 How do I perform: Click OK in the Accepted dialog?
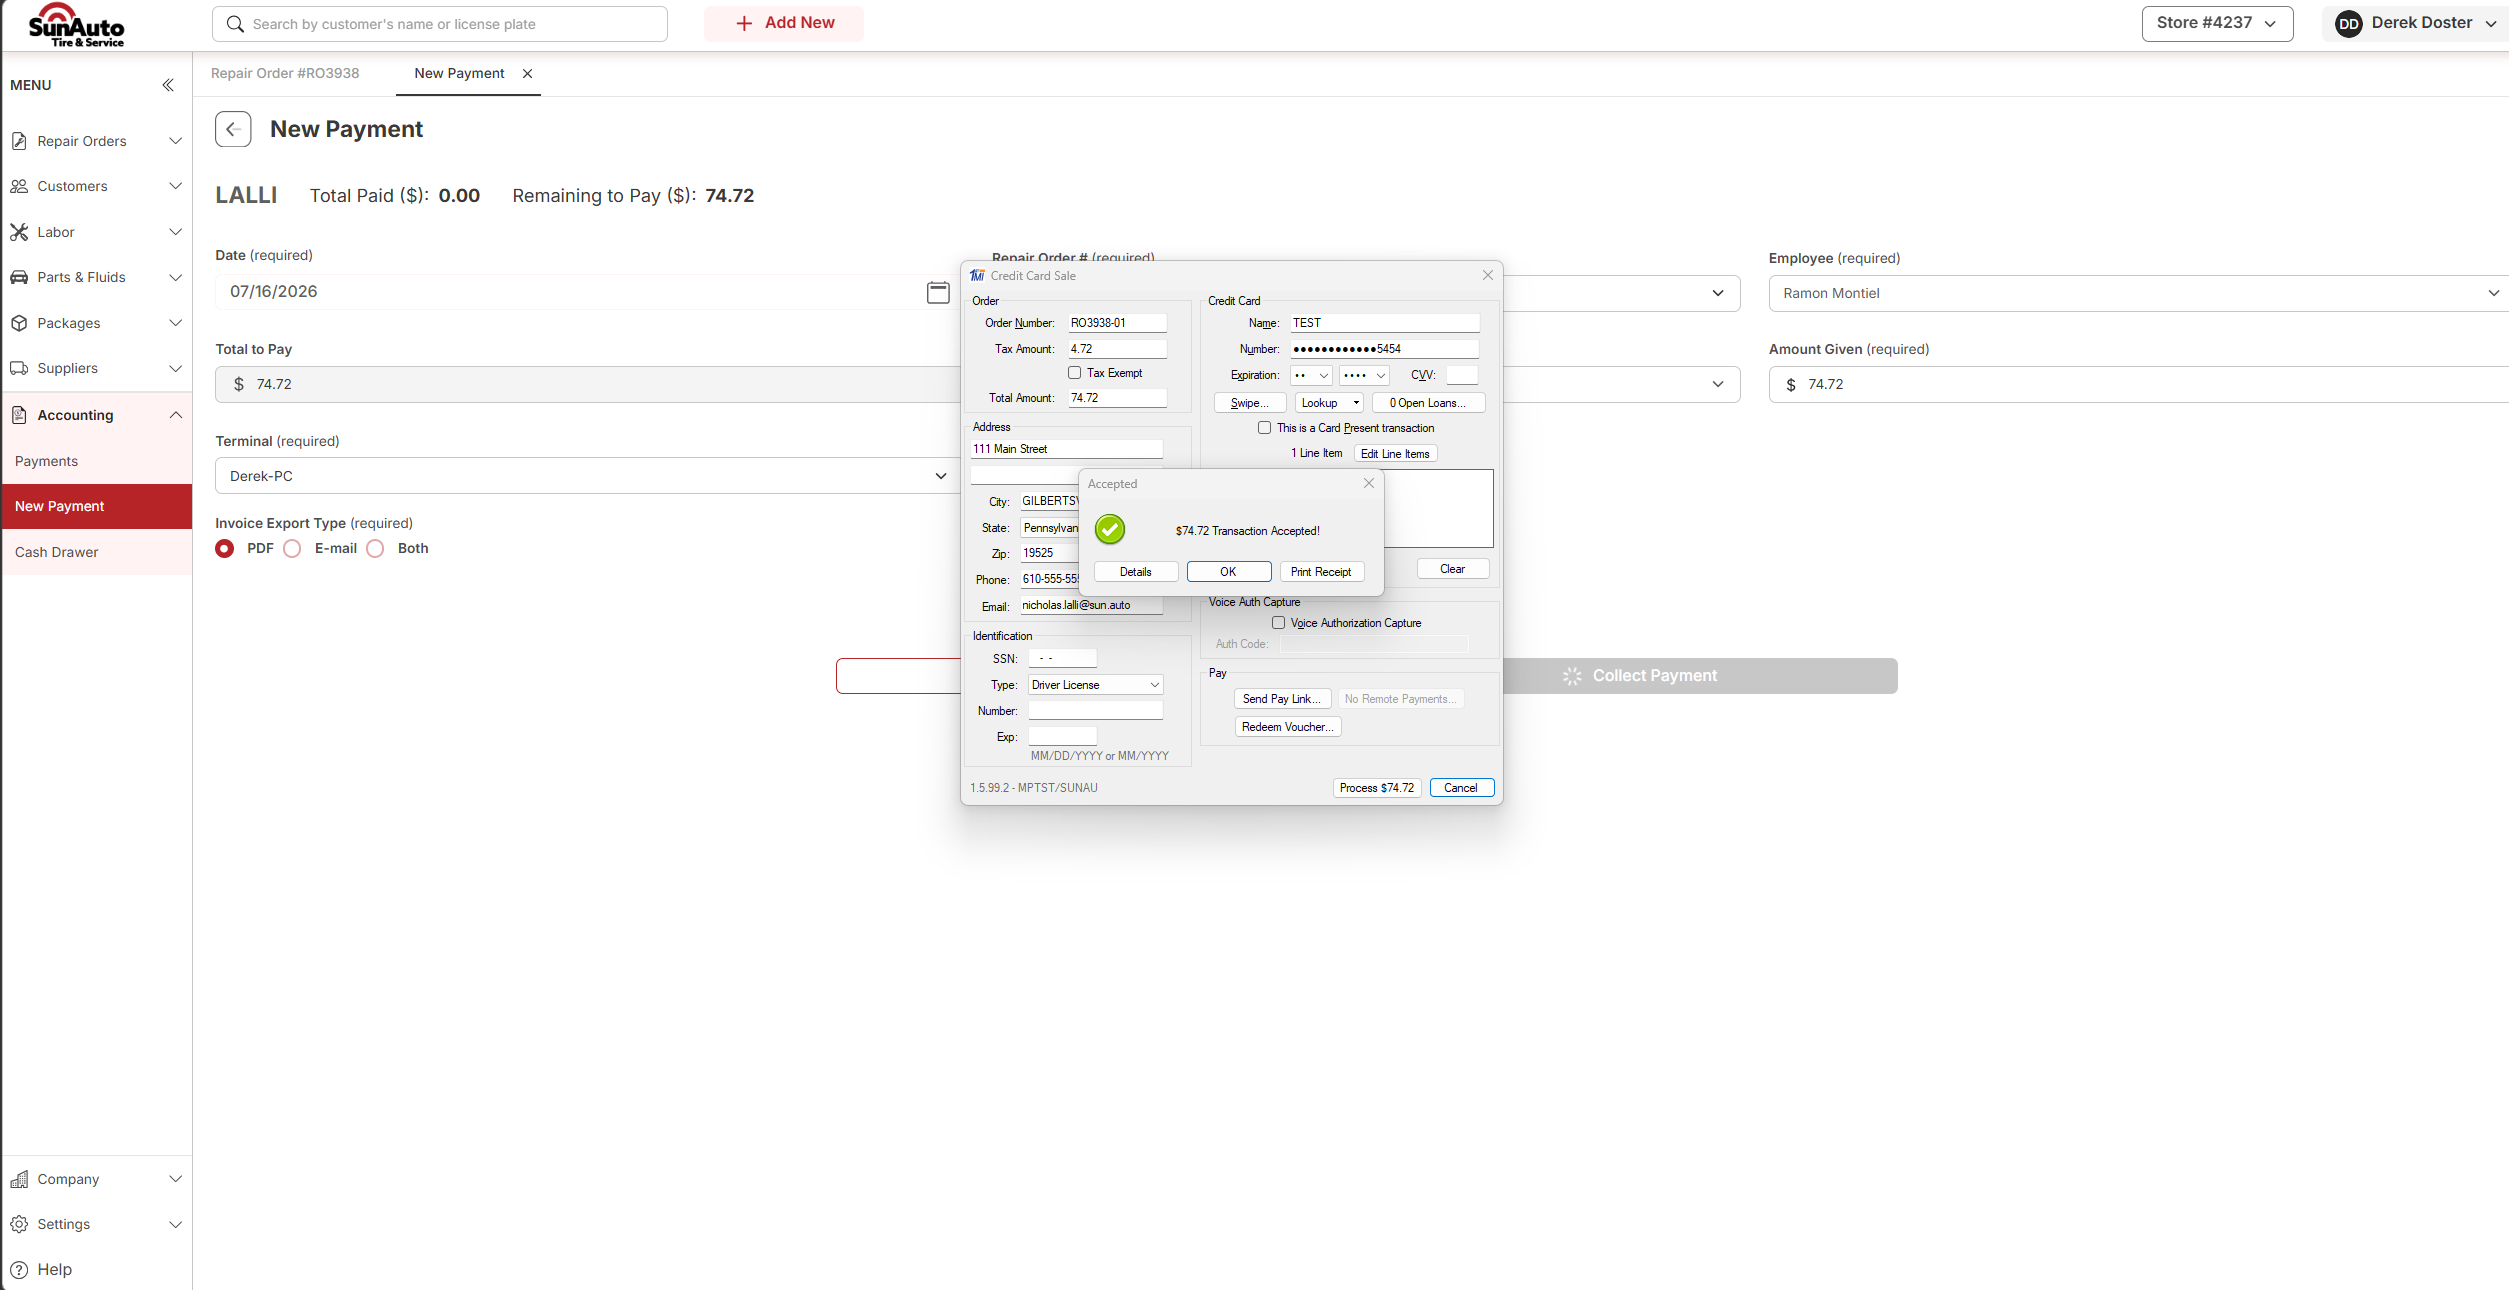[1229, 572]
